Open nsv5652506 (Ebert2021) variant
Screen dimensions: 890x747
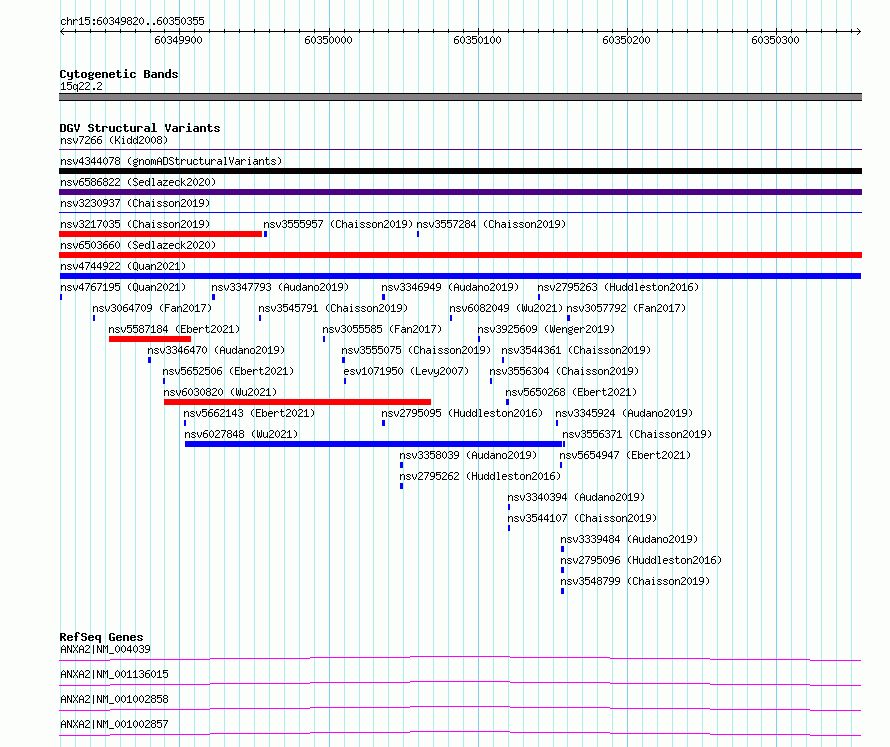pos(228,371)
